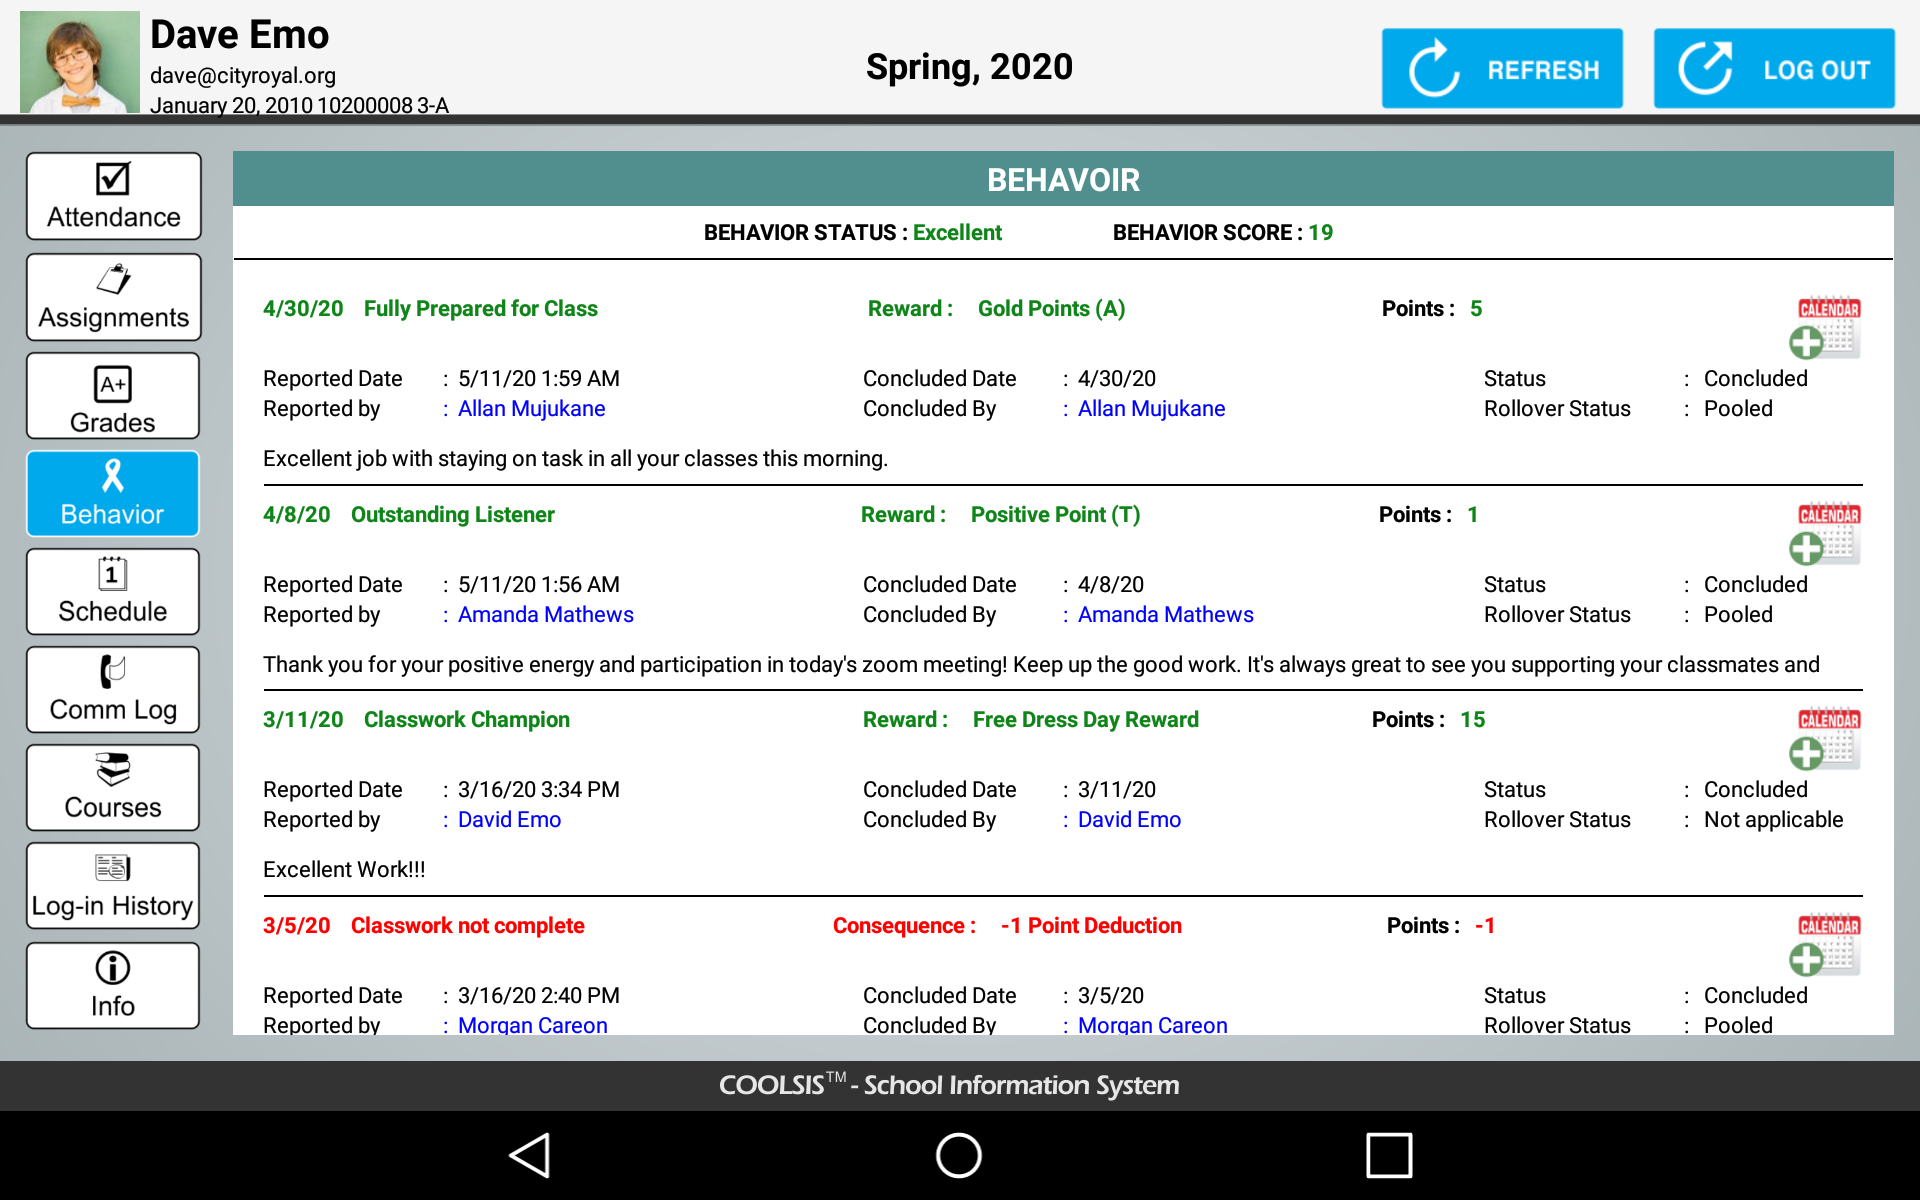
Task: Click the behavior status Excellent value
Action: point(957,233)
